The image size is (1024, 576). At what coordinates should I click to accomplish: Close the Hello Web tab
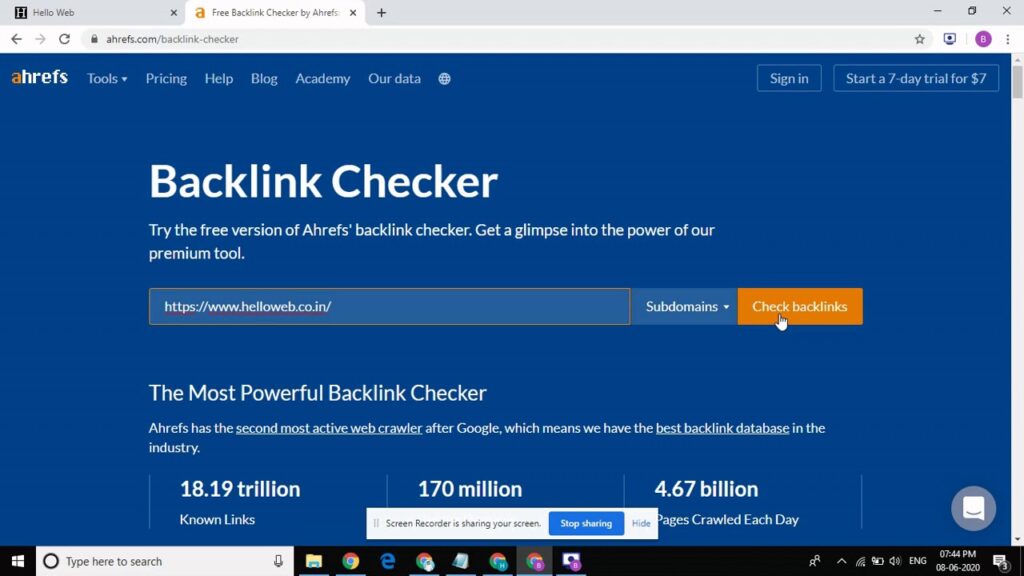173,12
